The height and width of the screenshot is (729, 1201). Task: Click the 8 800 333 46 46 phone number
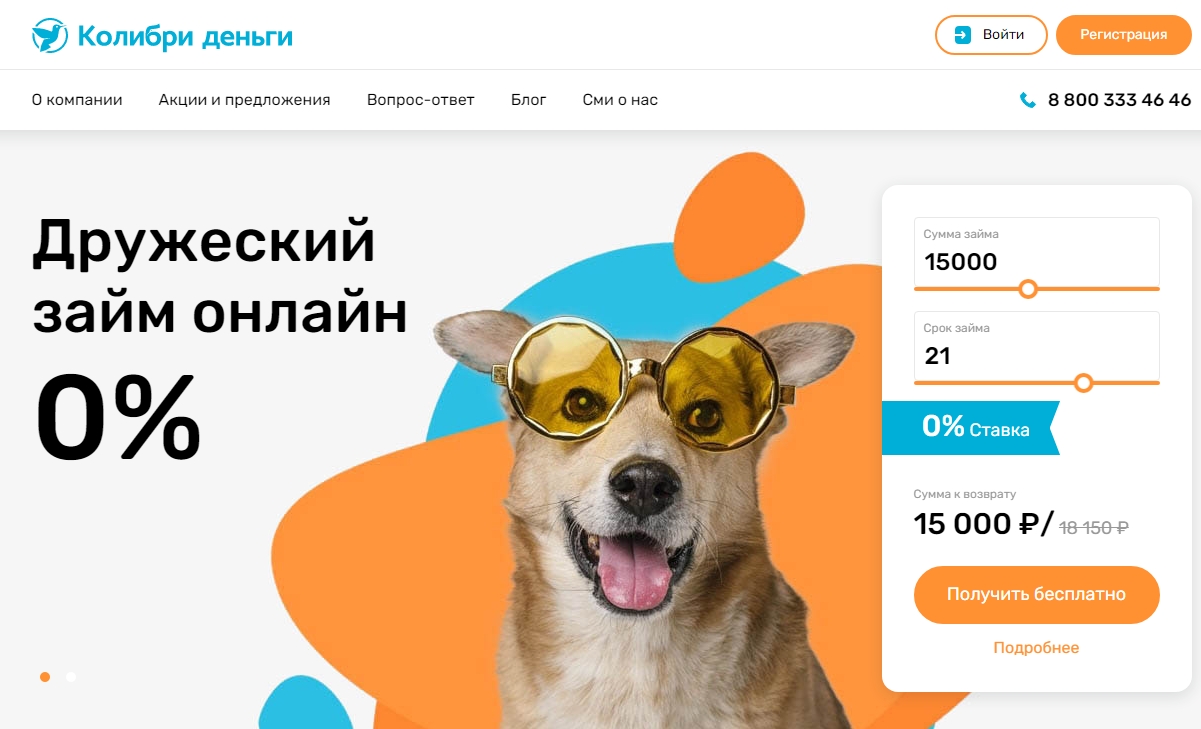[x=1119, y=100]
